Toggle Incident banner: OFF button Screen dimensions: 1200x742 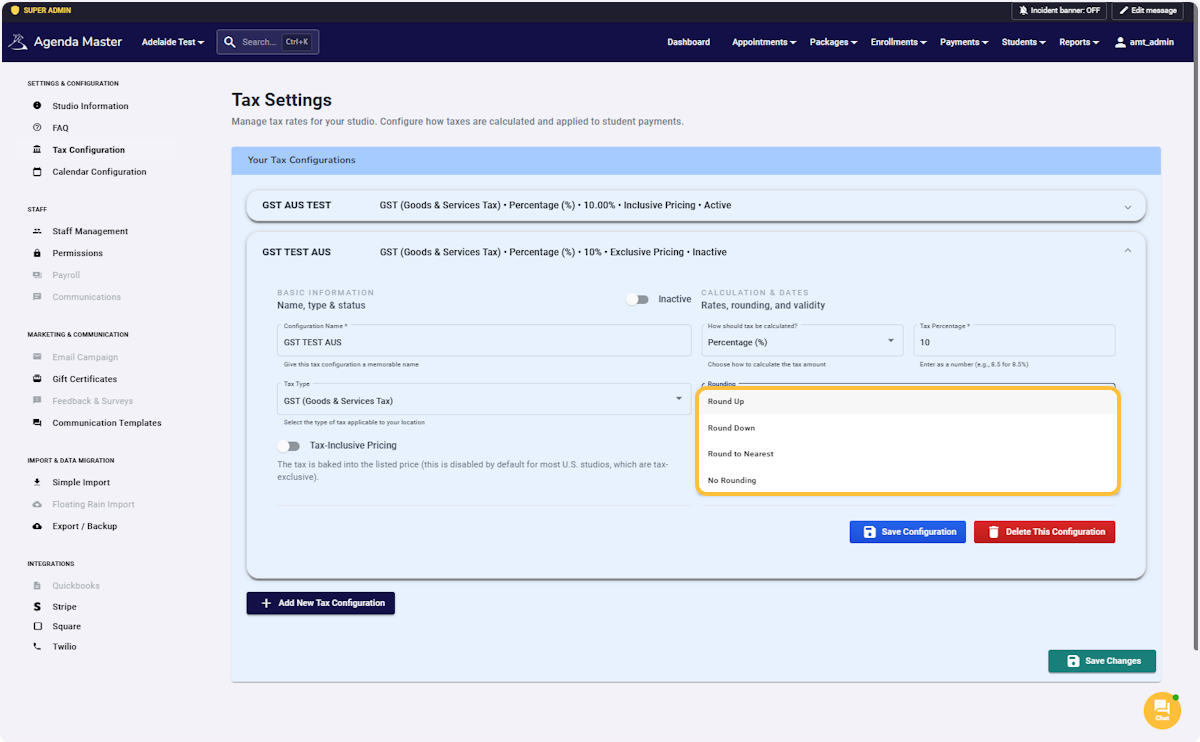click(1059, 10)
